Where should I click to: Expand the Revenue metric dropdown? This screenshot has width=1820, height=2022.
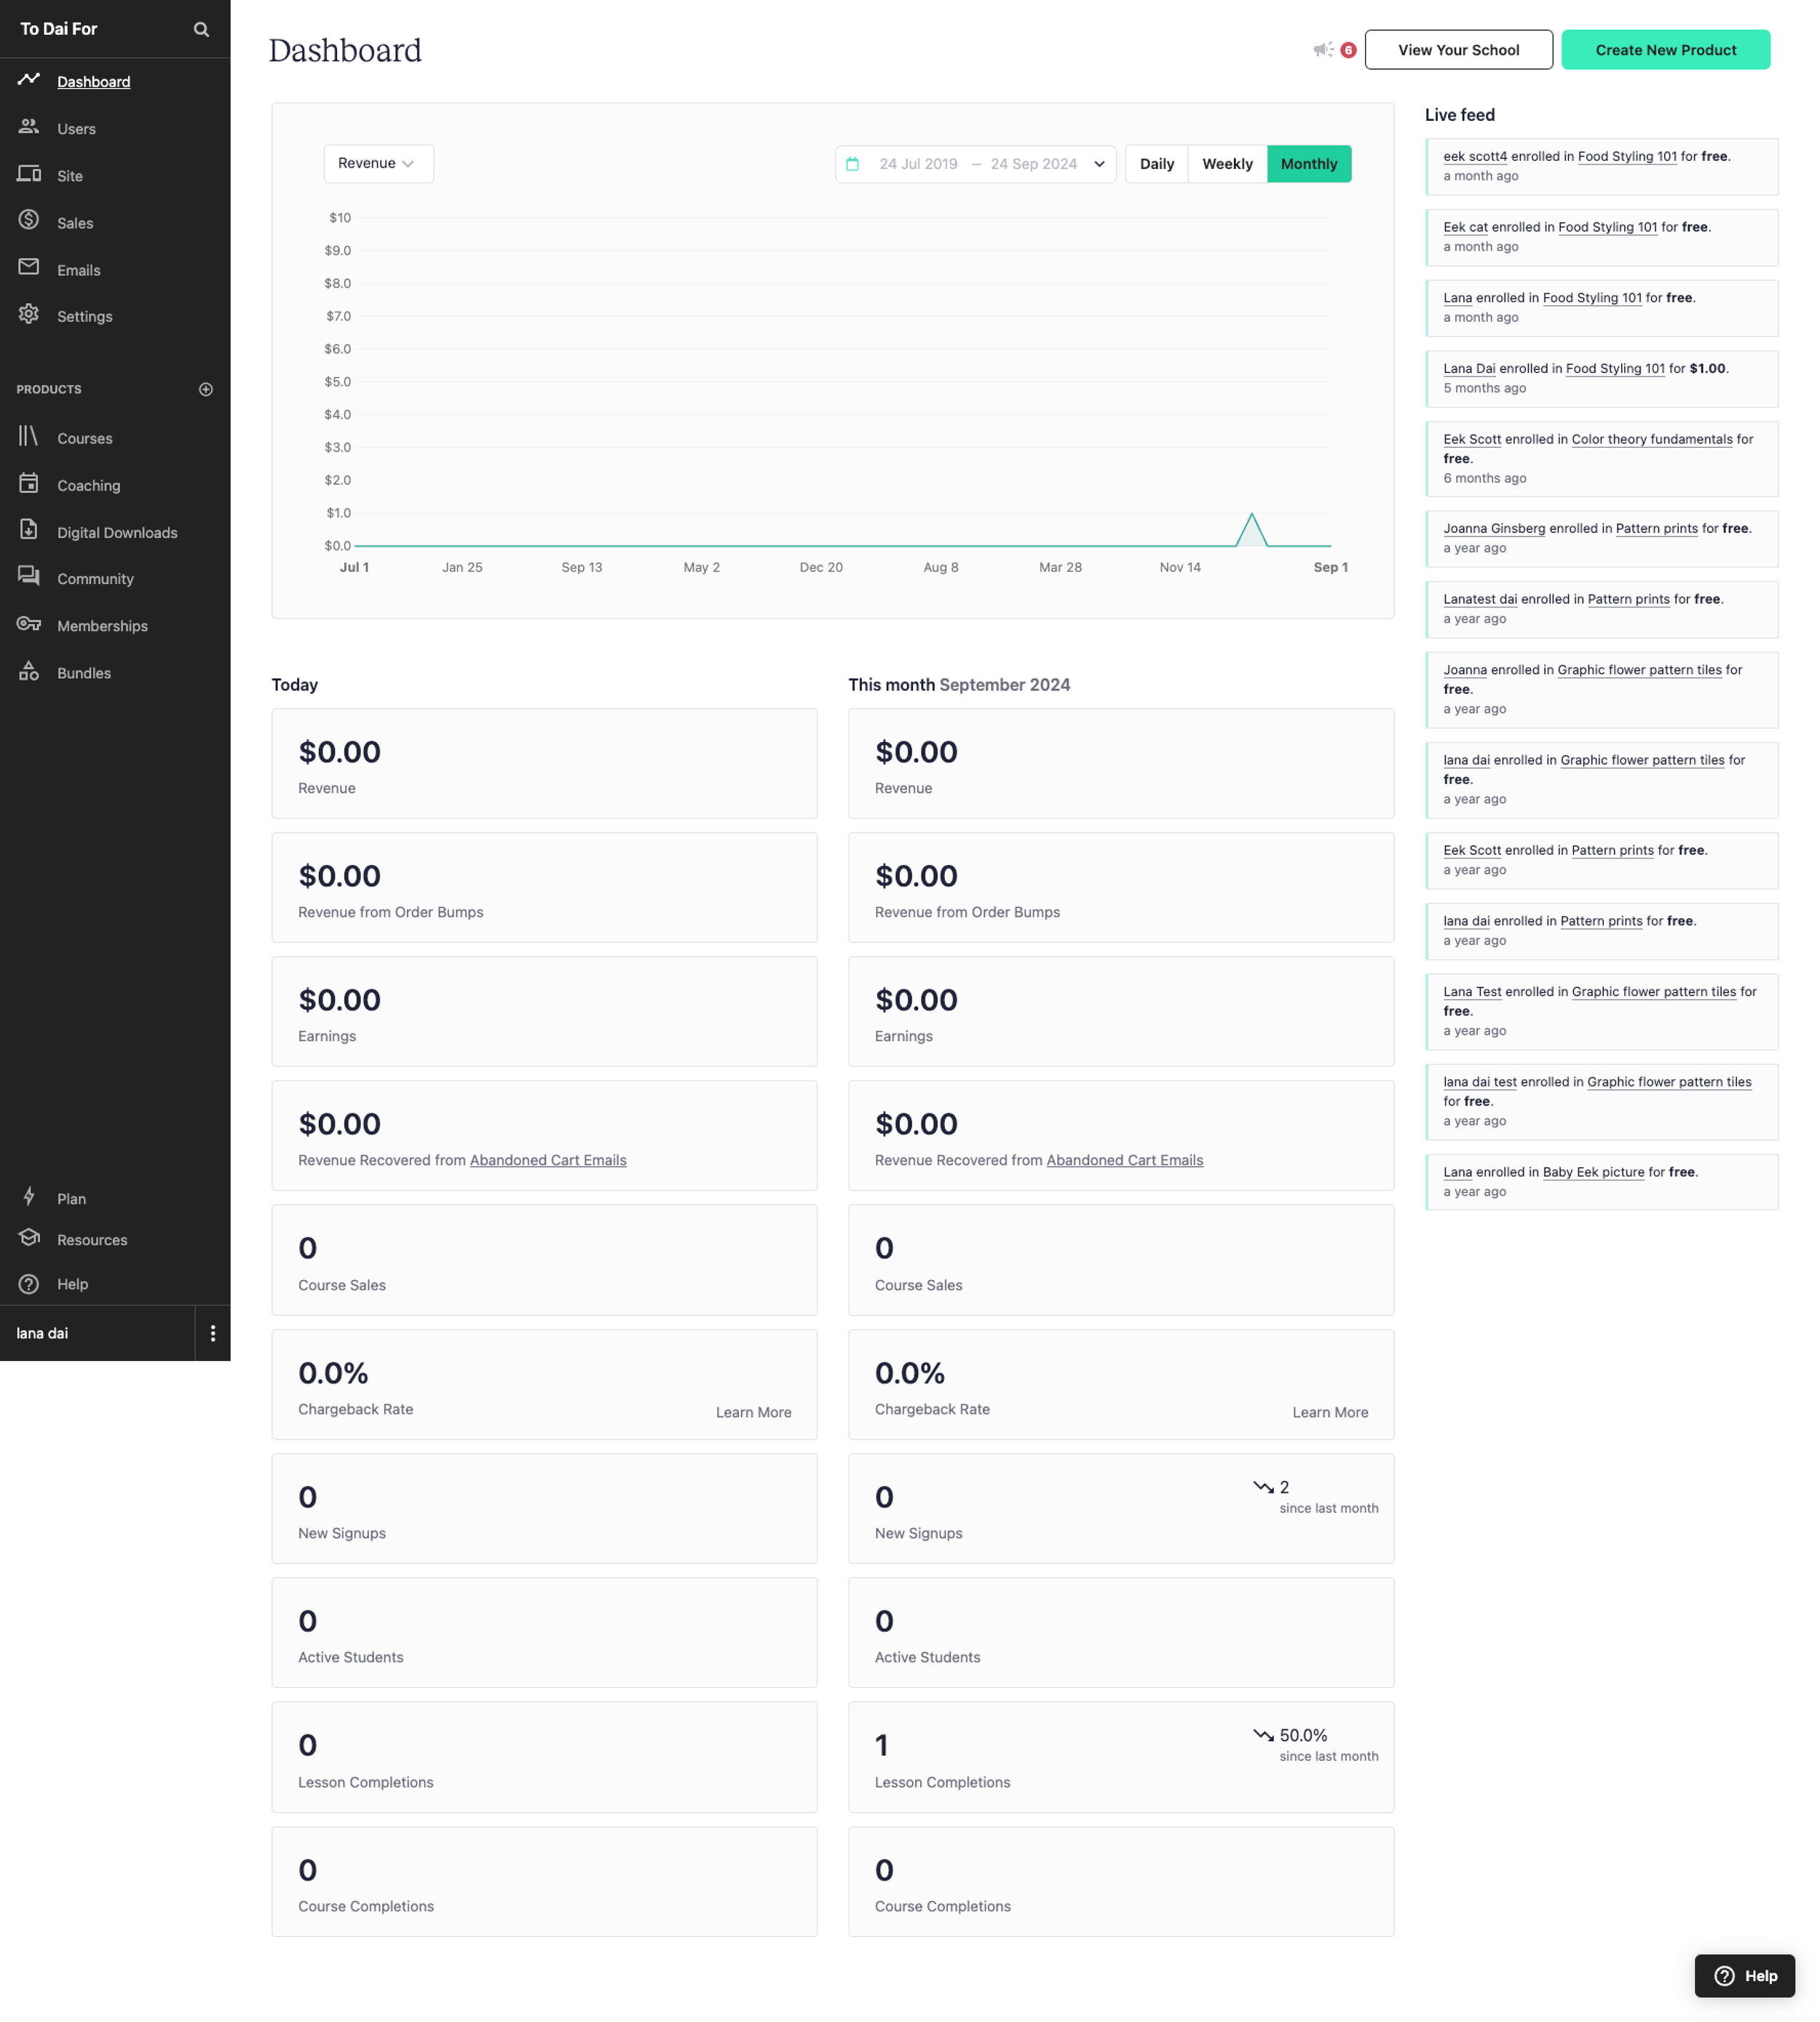[x=378, y=164]
